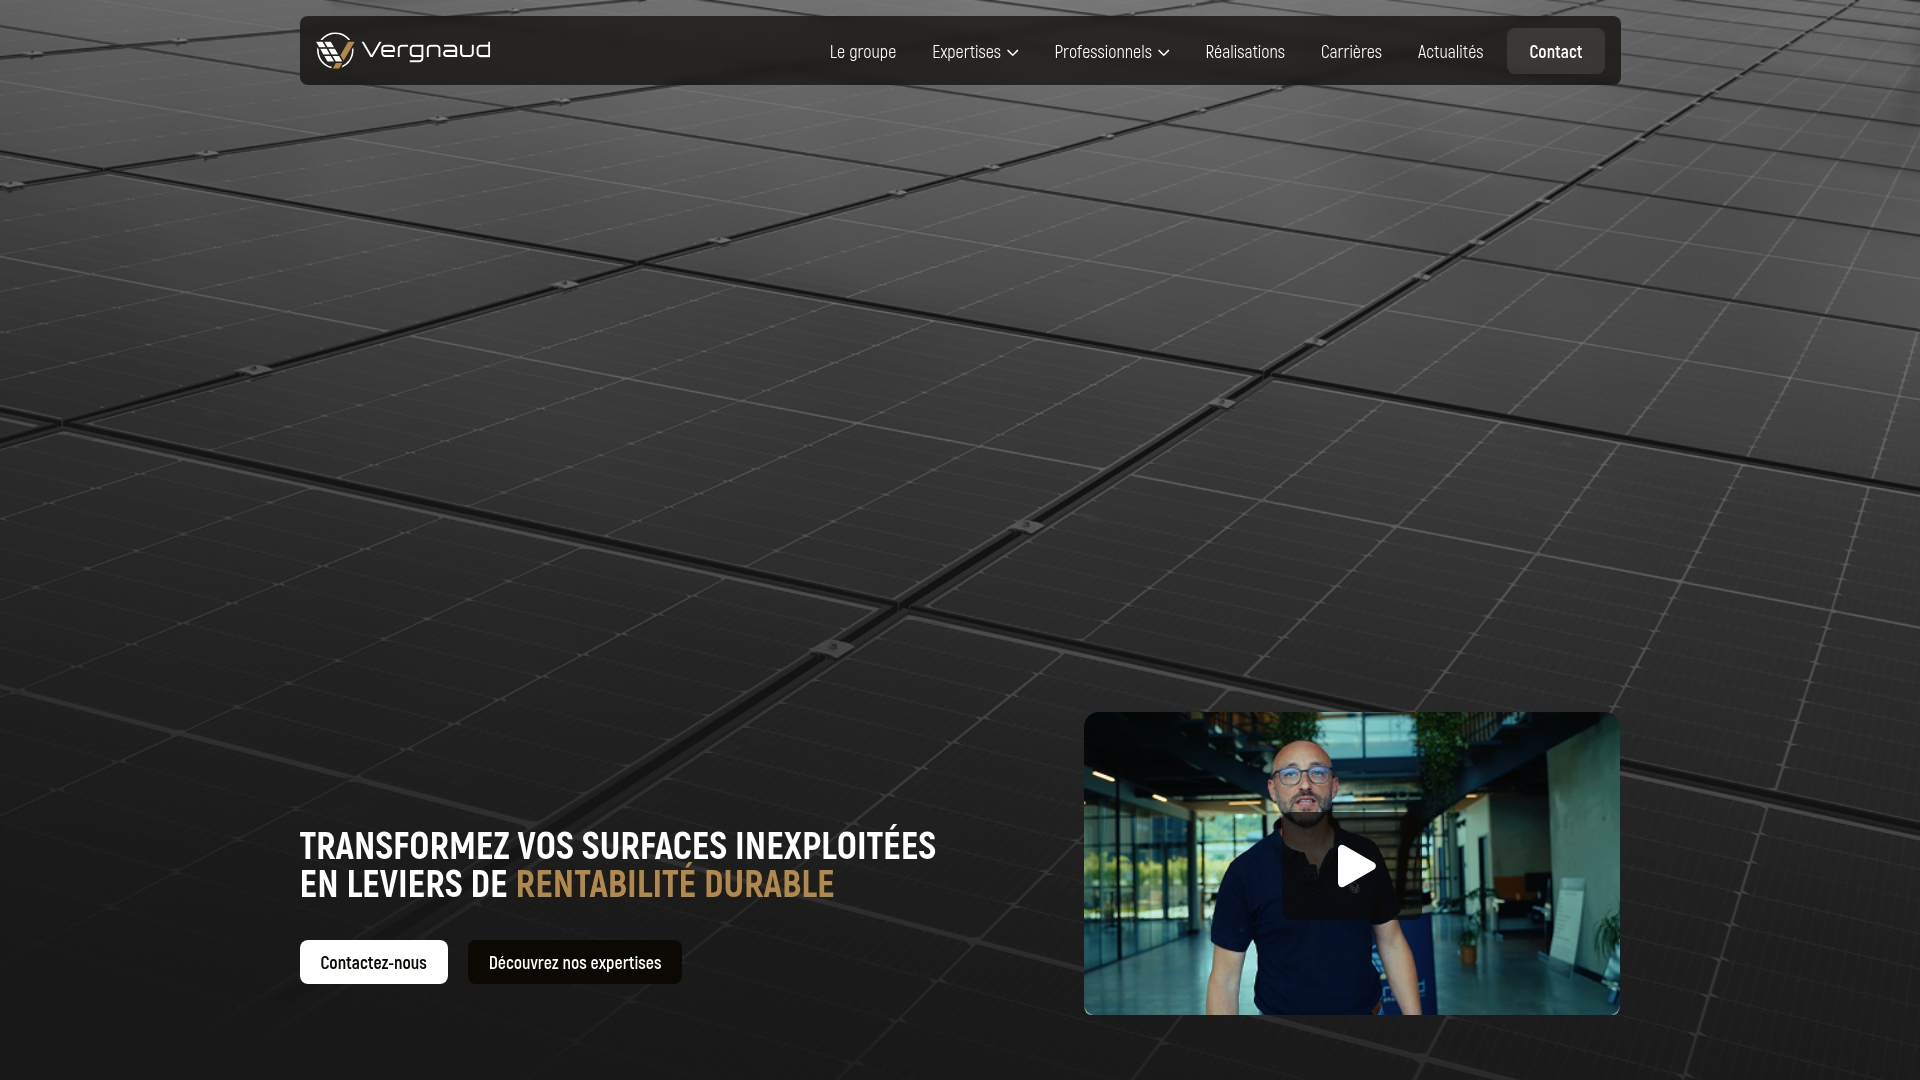Click the Contactez-nous button

pos(374,962)
